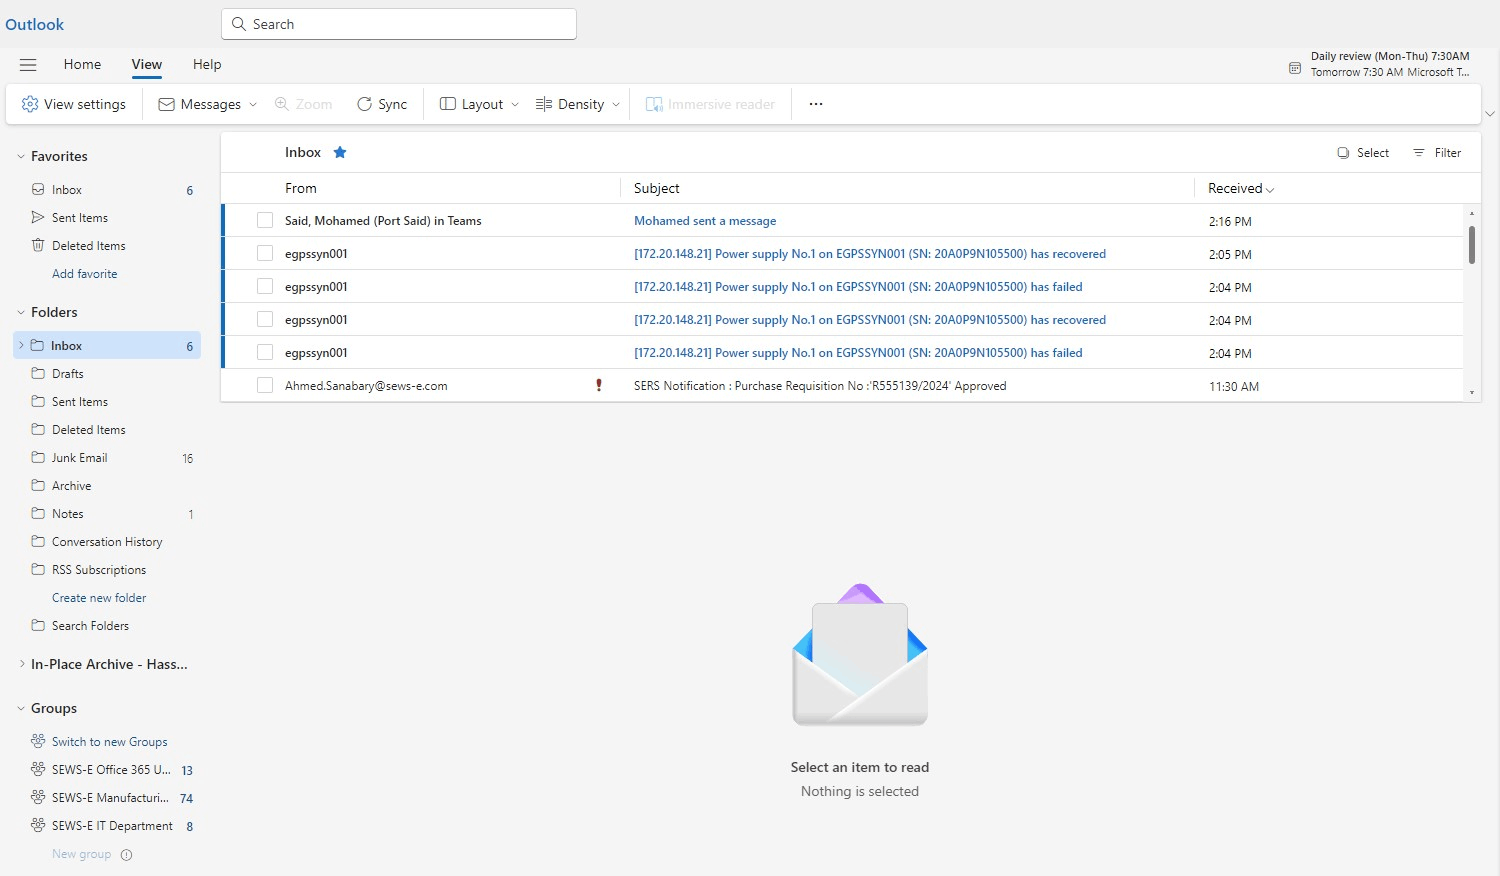The height and width of the screenshot is (876, 1500).
Task: Check the checkbox for the egpssyn001 message at 2:05 PM
Action: (x=264, y=253)
